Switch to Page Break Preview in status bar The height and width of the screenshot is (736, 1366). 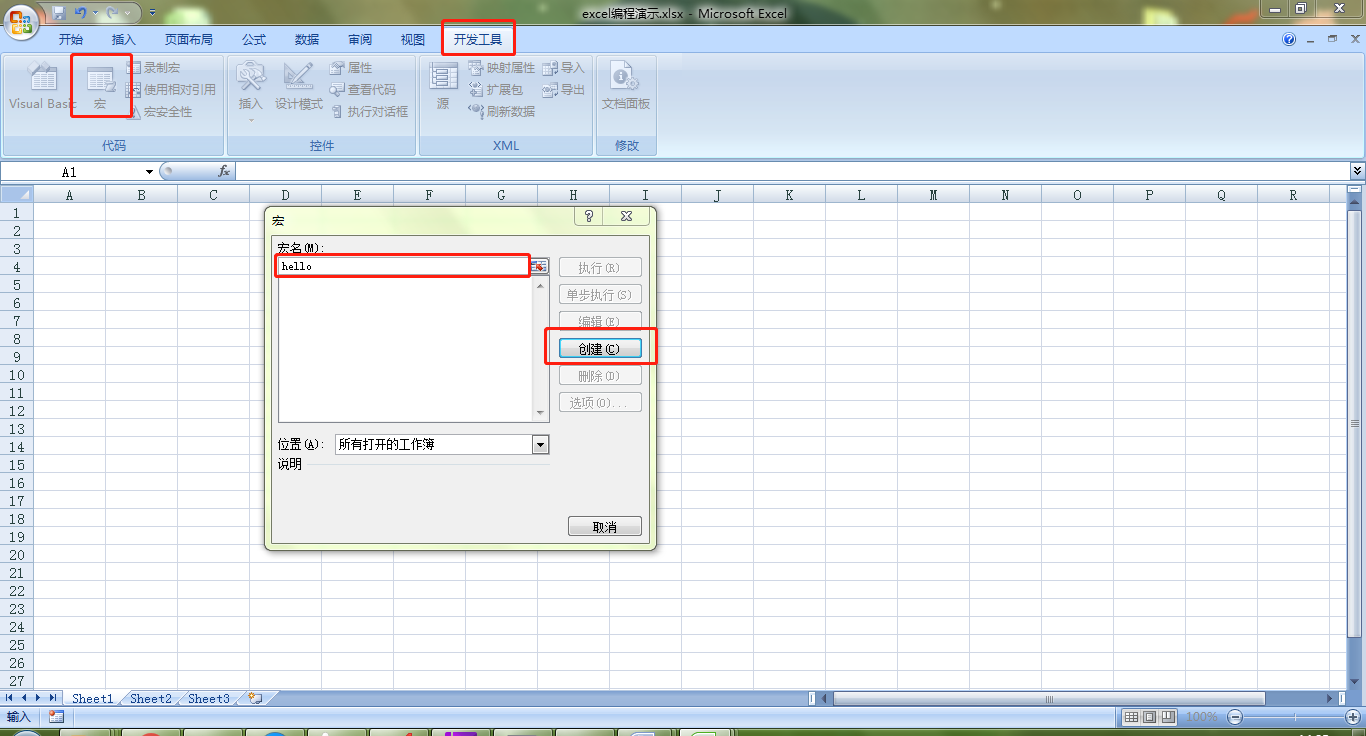[x=1167, y=717]
